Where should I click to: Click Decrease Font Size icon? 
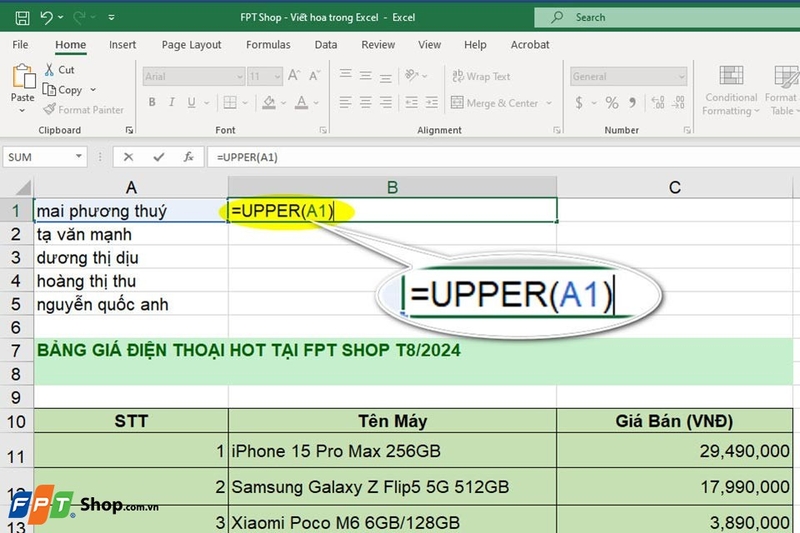pyautogui.click(x=314, y=75)
